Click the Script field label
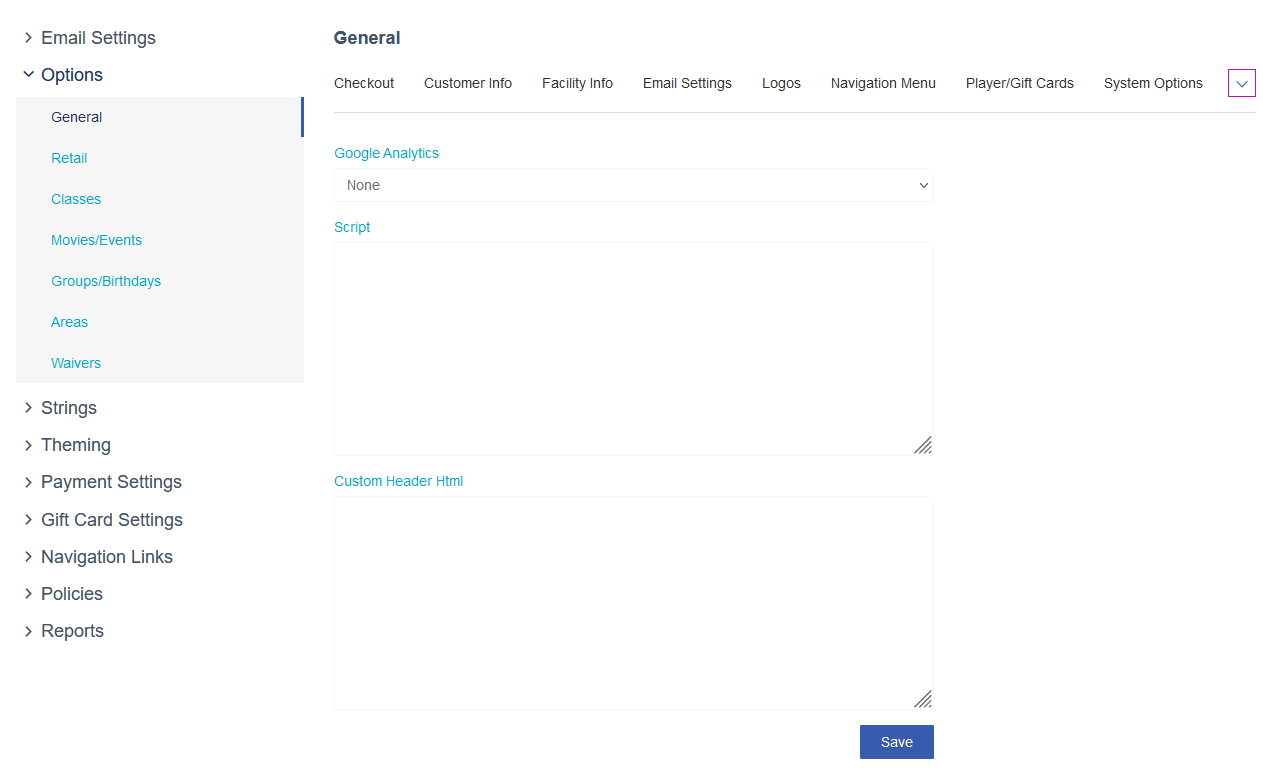 352,227
